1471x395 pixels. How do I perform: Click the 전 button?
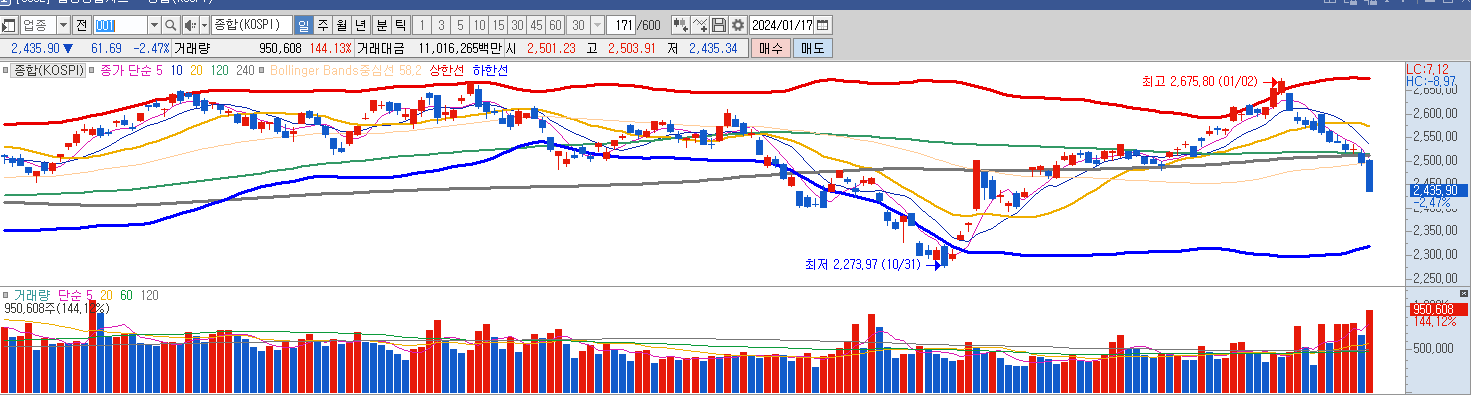click(x=81, y=25)
